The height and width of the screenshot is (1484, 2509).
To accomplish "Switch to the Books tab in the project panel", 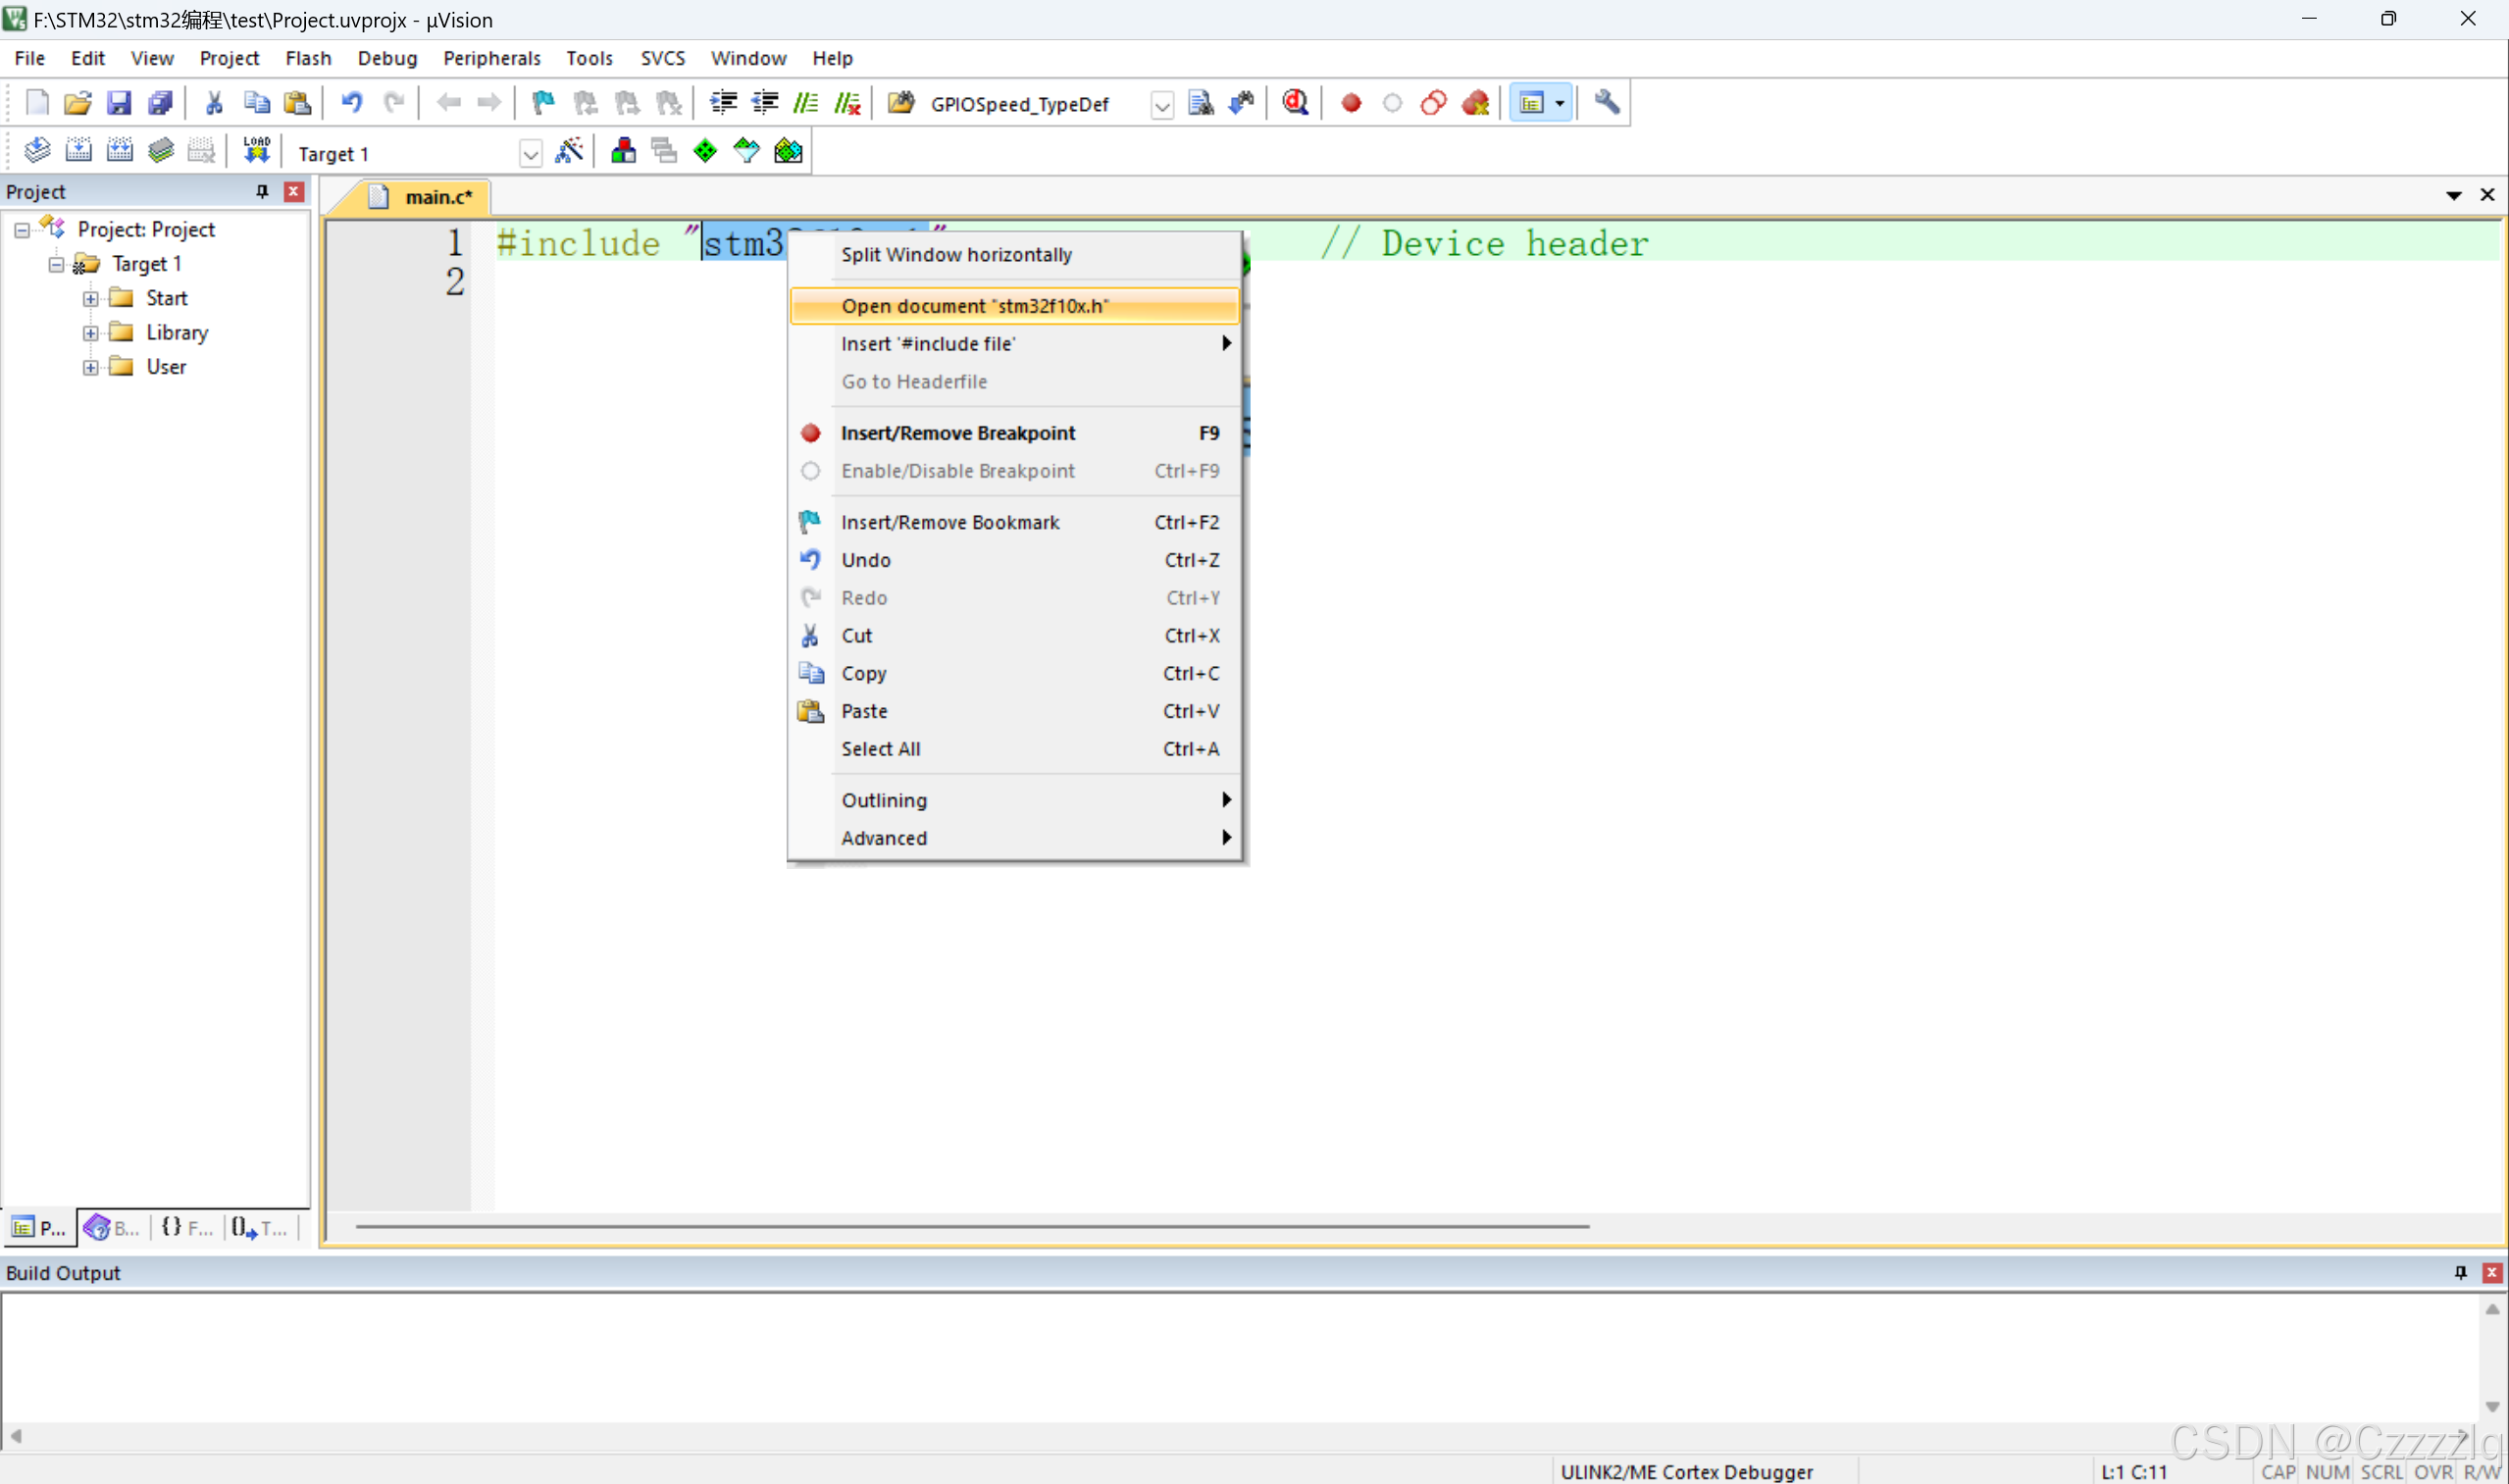I will (x=112, y=1227).
